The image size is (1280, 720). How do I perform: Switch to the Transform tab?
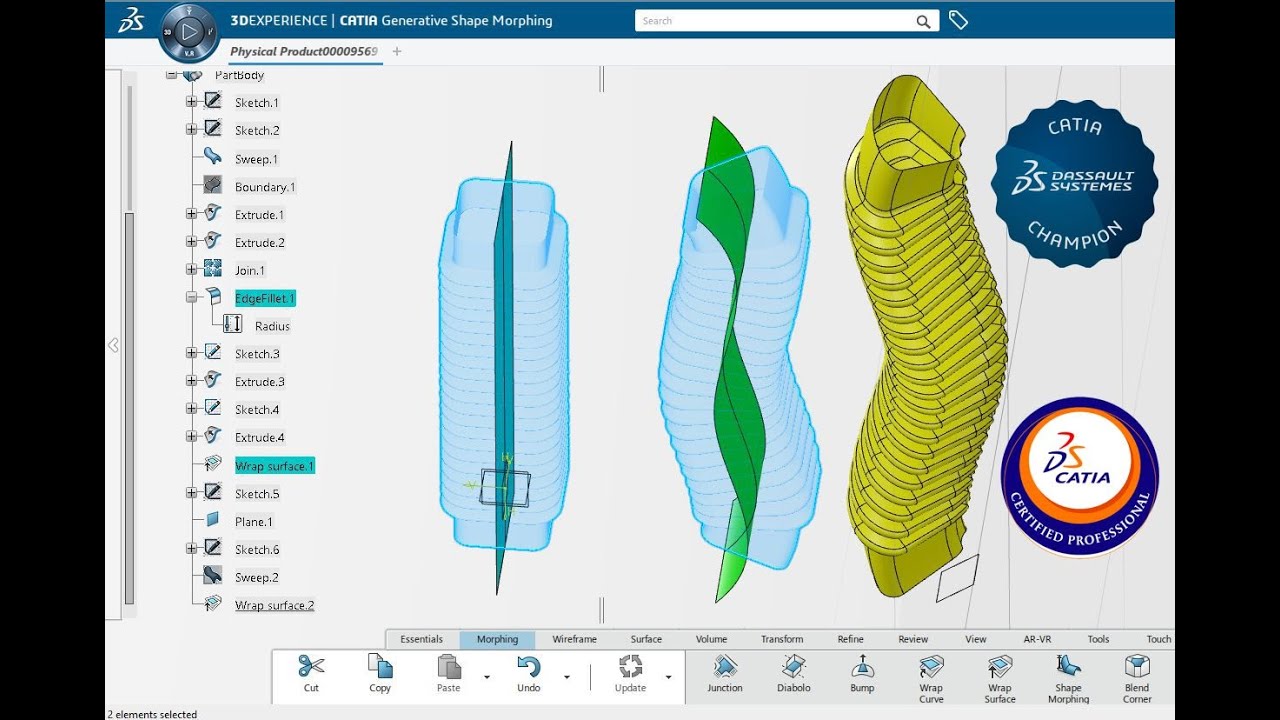coord(782,640)
